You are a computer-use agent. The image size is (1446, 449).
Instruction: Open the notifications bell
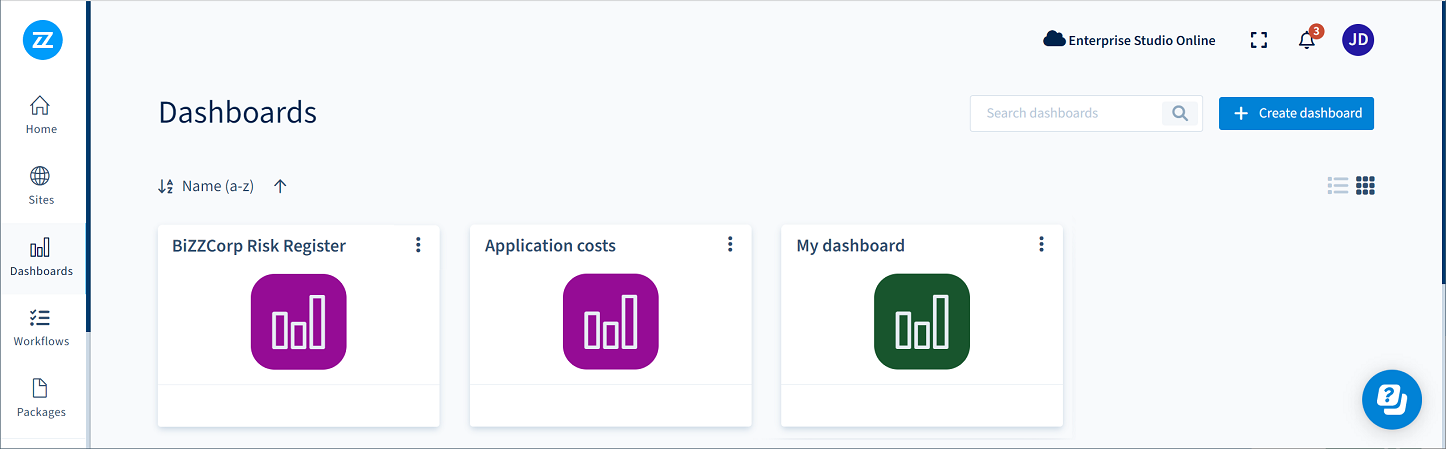pyautogui.click(x=1306, y=40)
